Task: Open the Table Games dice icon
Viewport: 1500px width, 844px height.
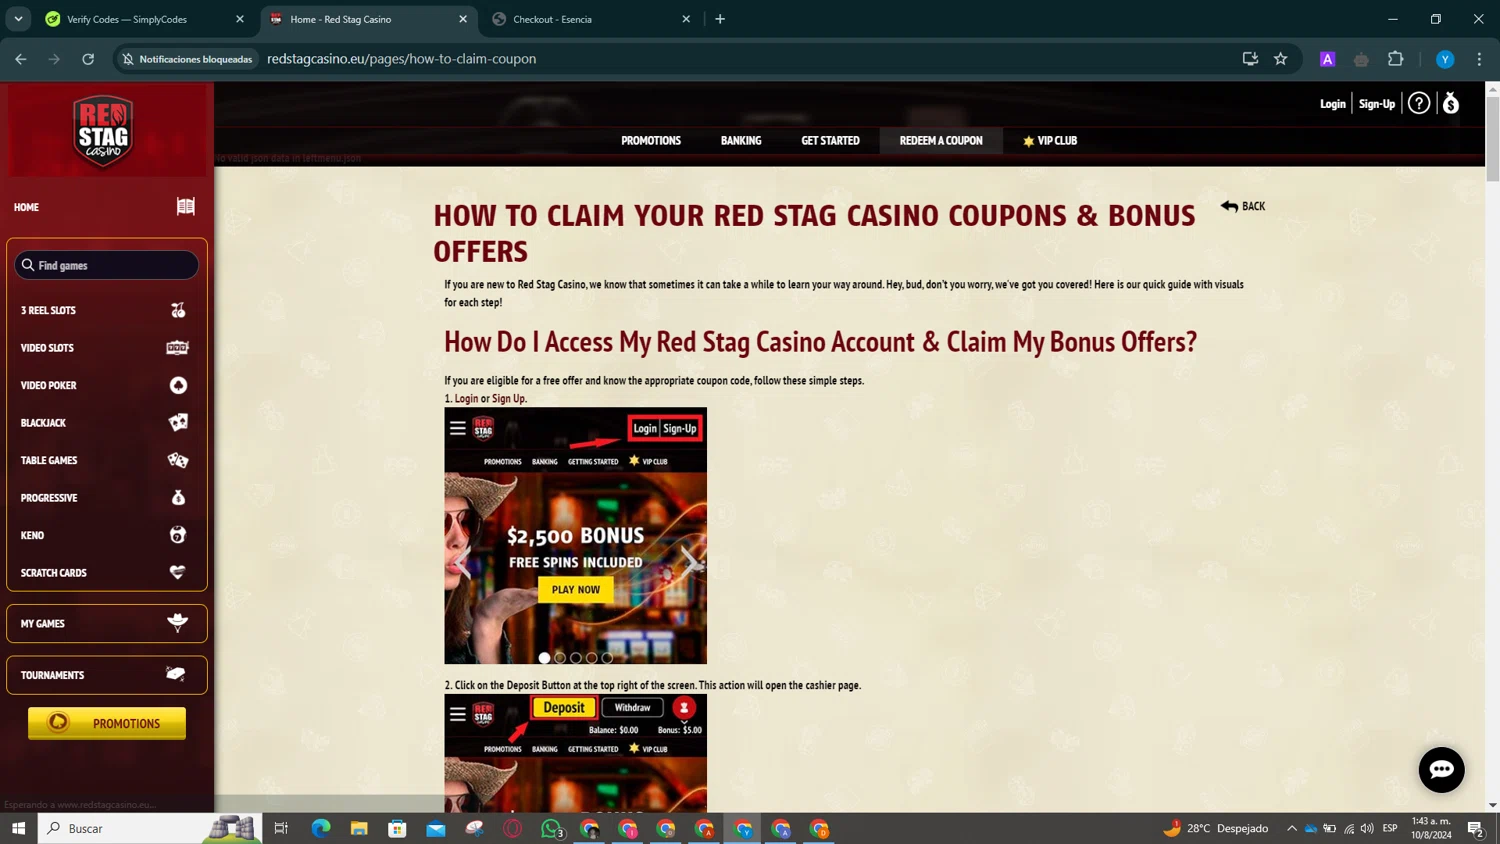Action: click(x=178, y=460)
